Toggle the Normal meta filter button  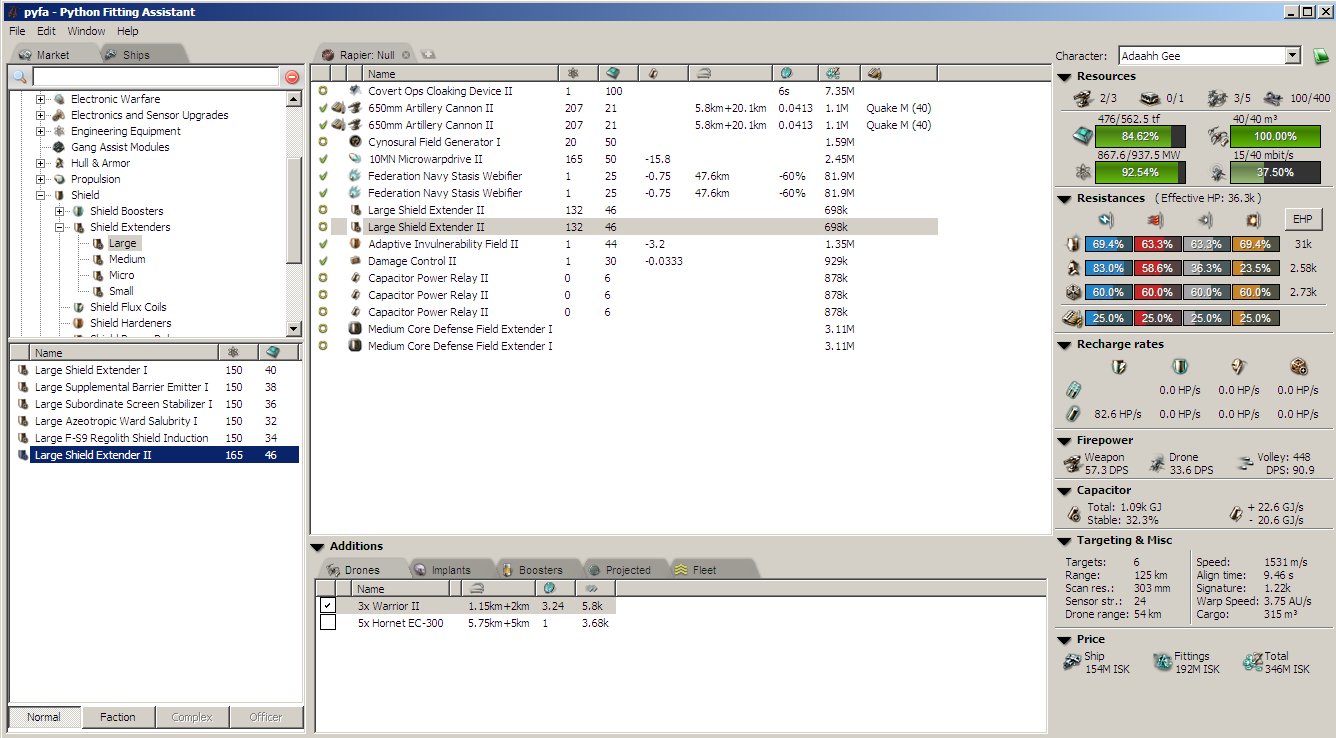tap(44, 717)
